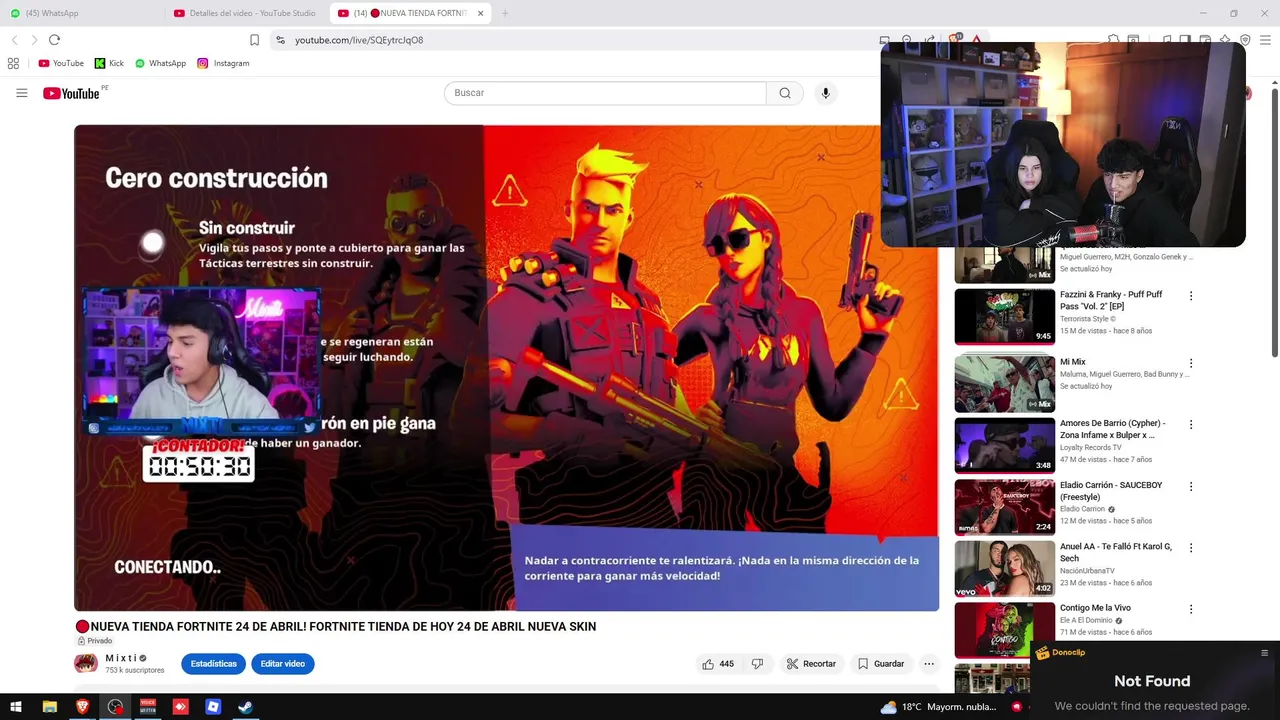The image size is (1280, 720).
Task: Click the site info icon before URL
Action: tap(280, 40)
